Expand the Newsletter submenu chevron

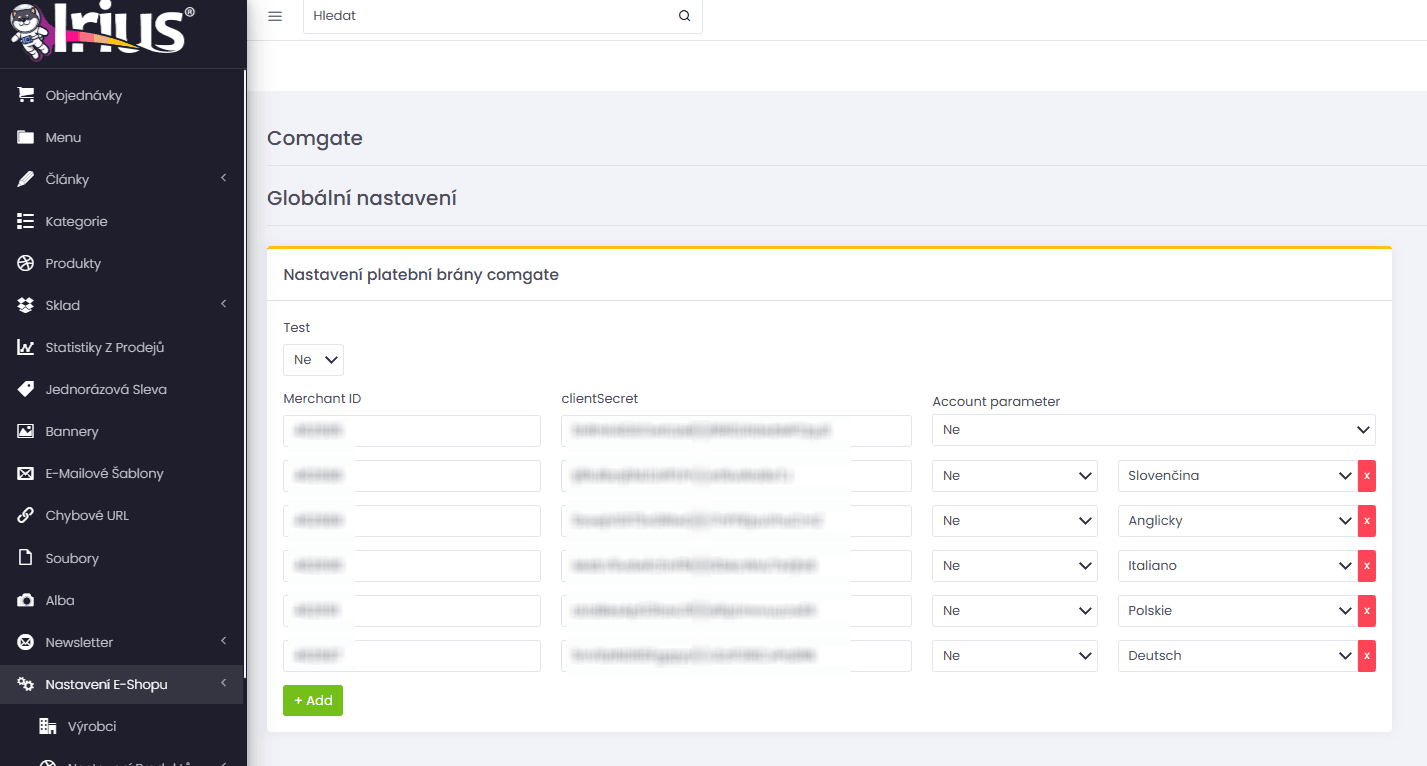224,641
